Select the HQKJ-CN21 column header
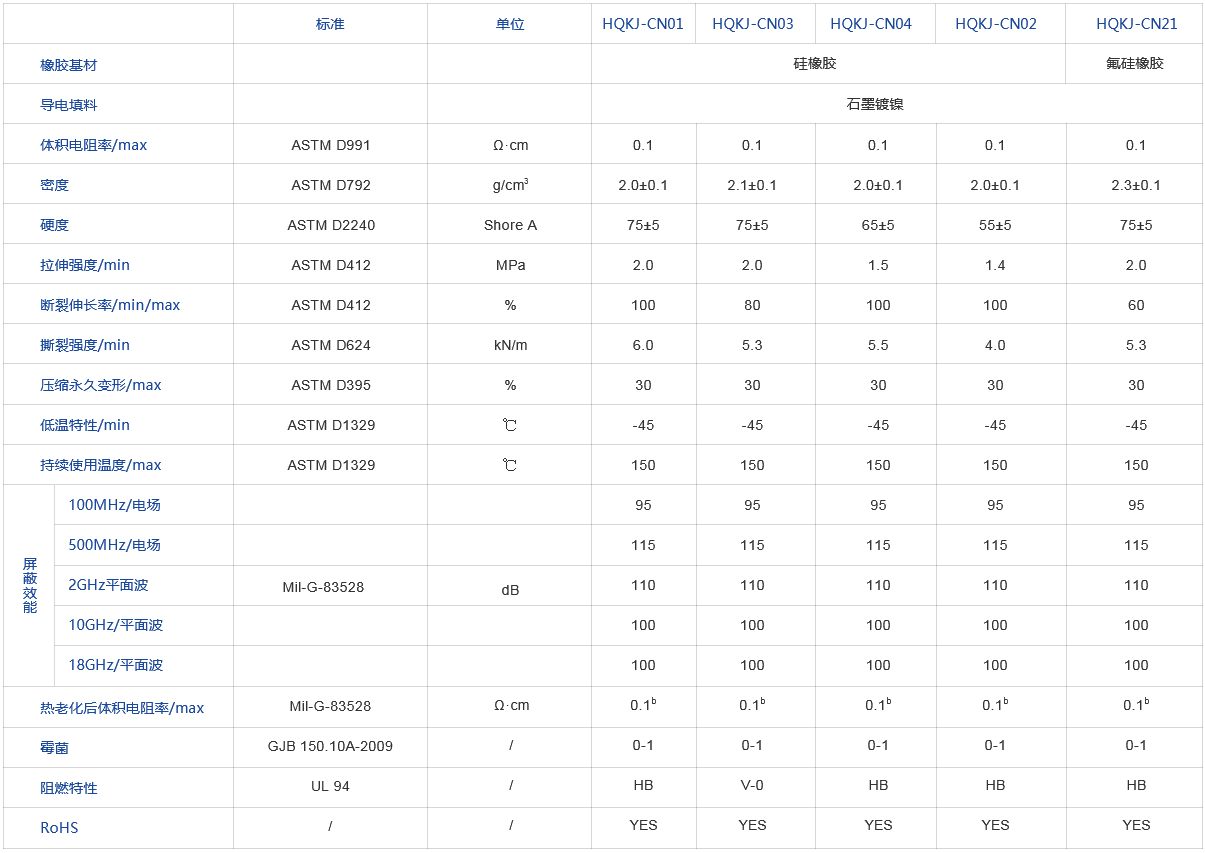Image resolution: width=1205 pixels, height=853 pixels. (1136, 24)
